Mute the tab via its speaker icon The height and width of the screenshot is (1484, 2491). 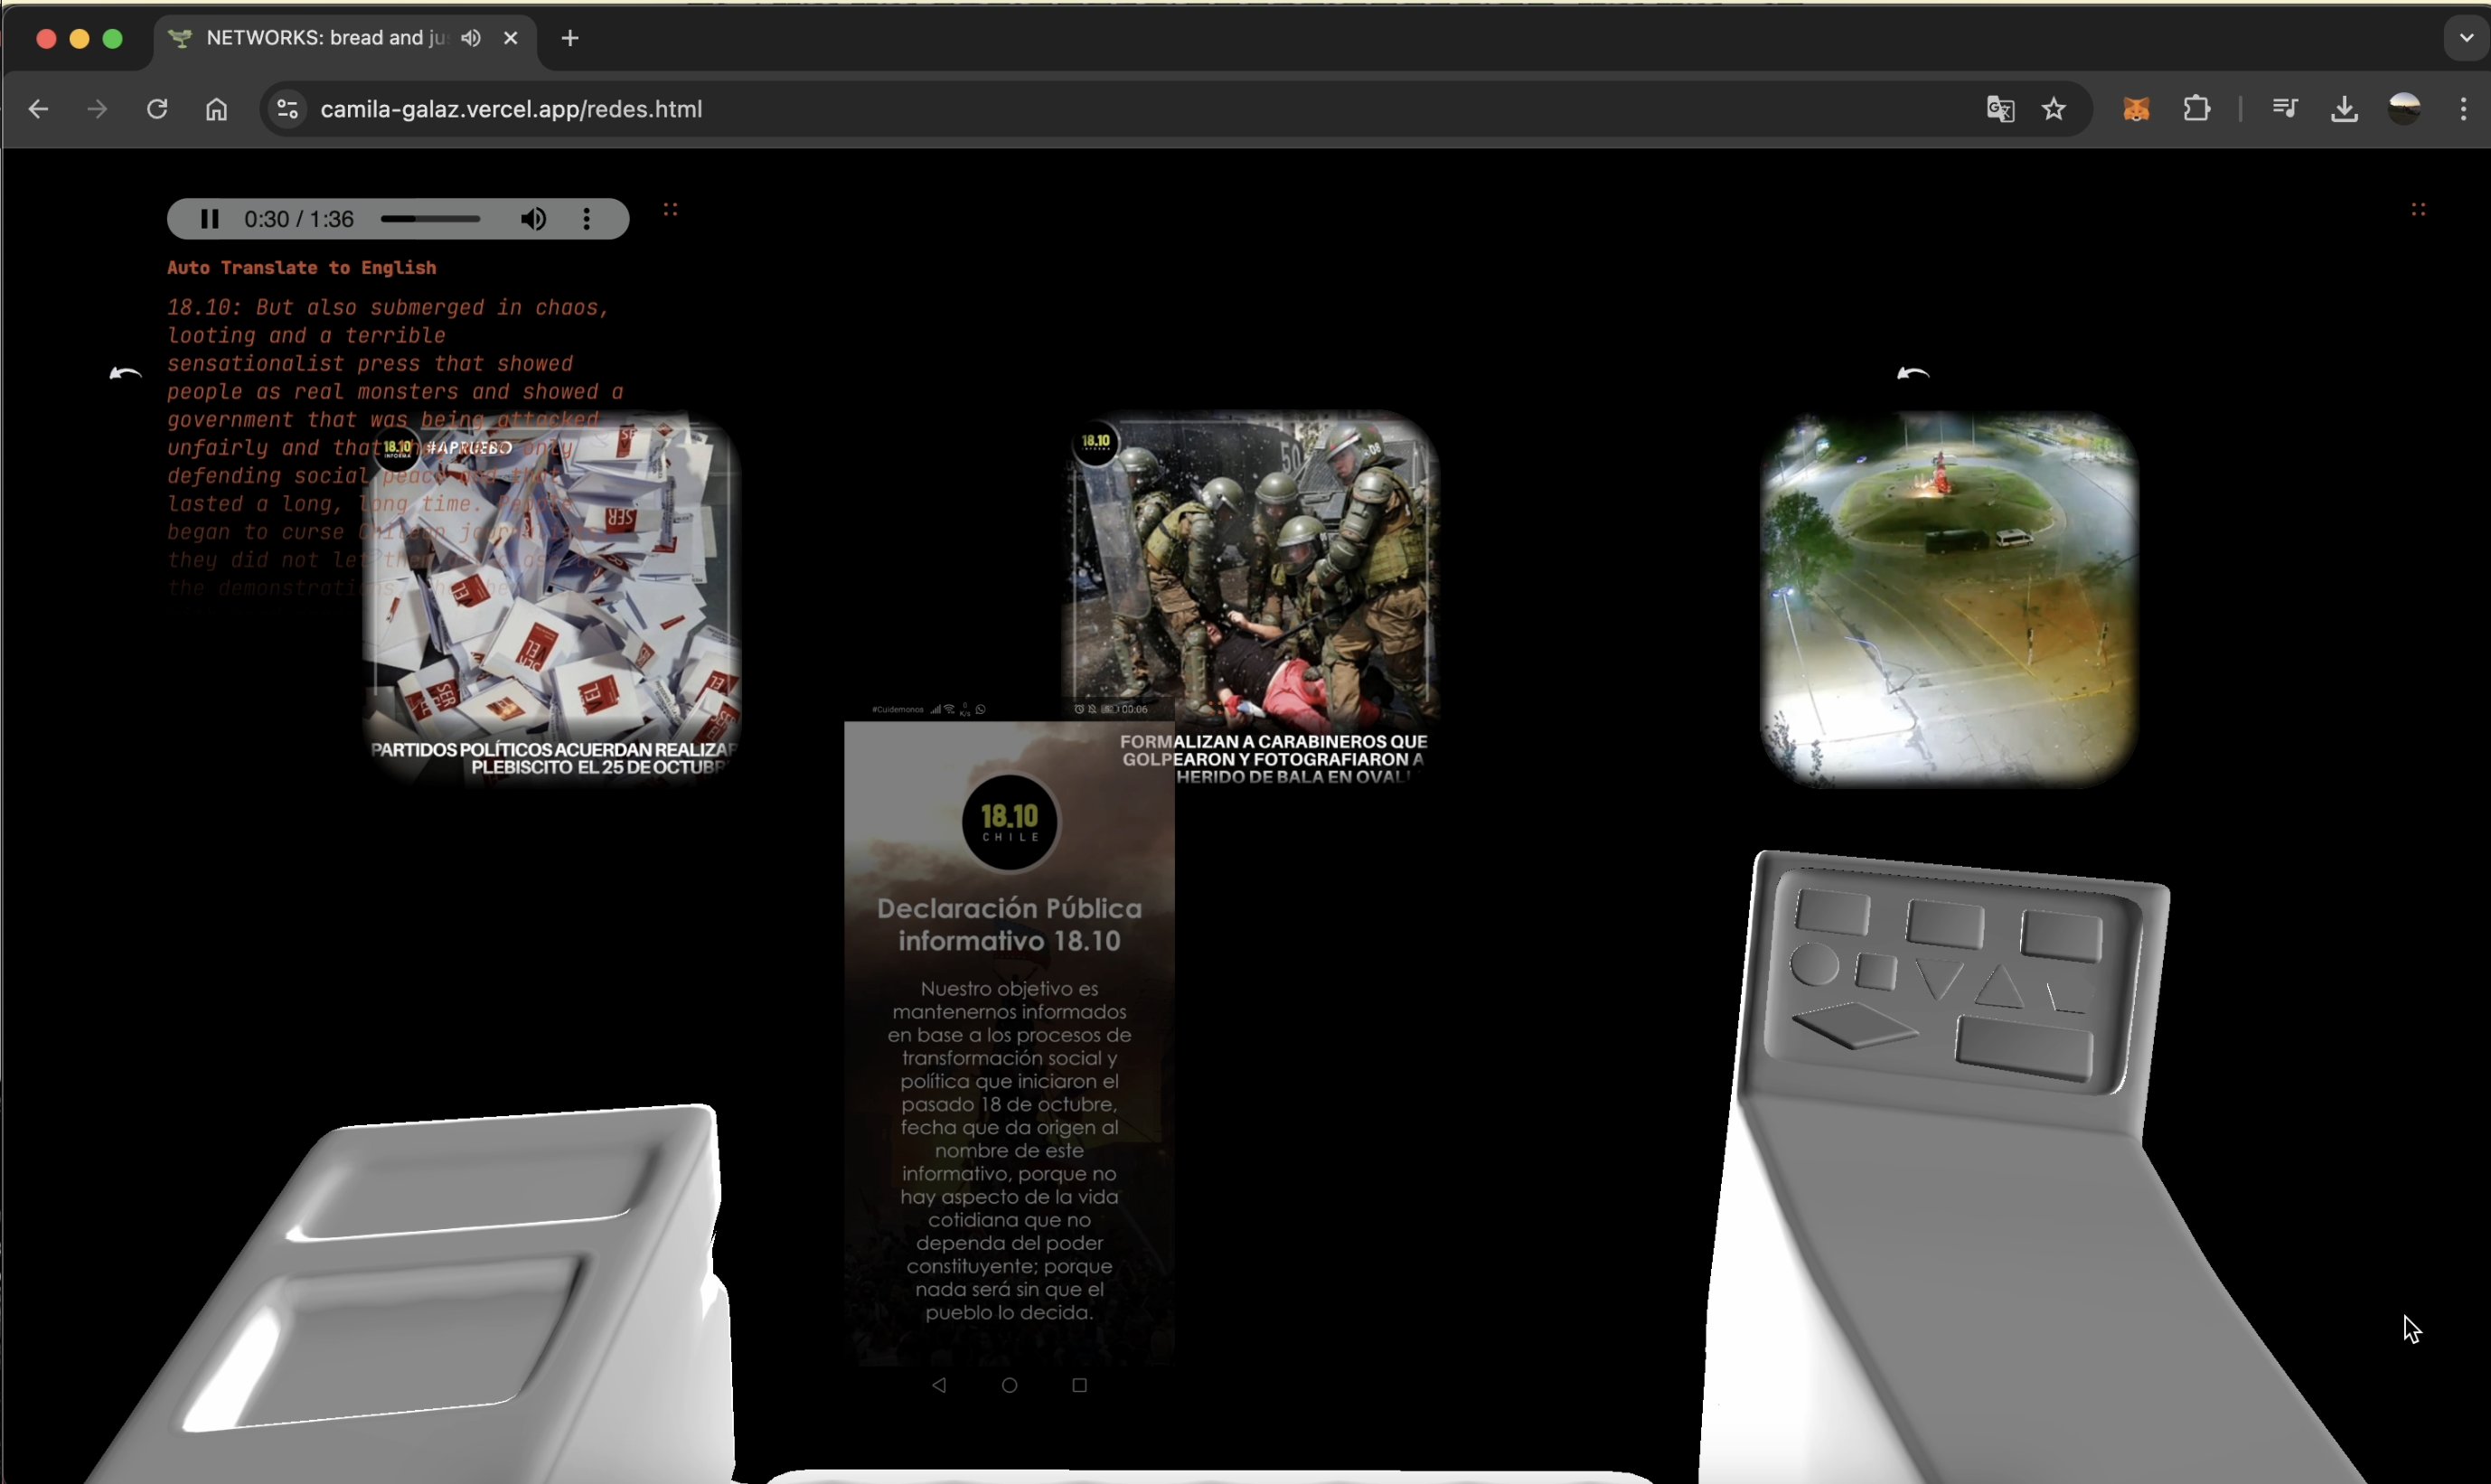(x=471, y=38)
